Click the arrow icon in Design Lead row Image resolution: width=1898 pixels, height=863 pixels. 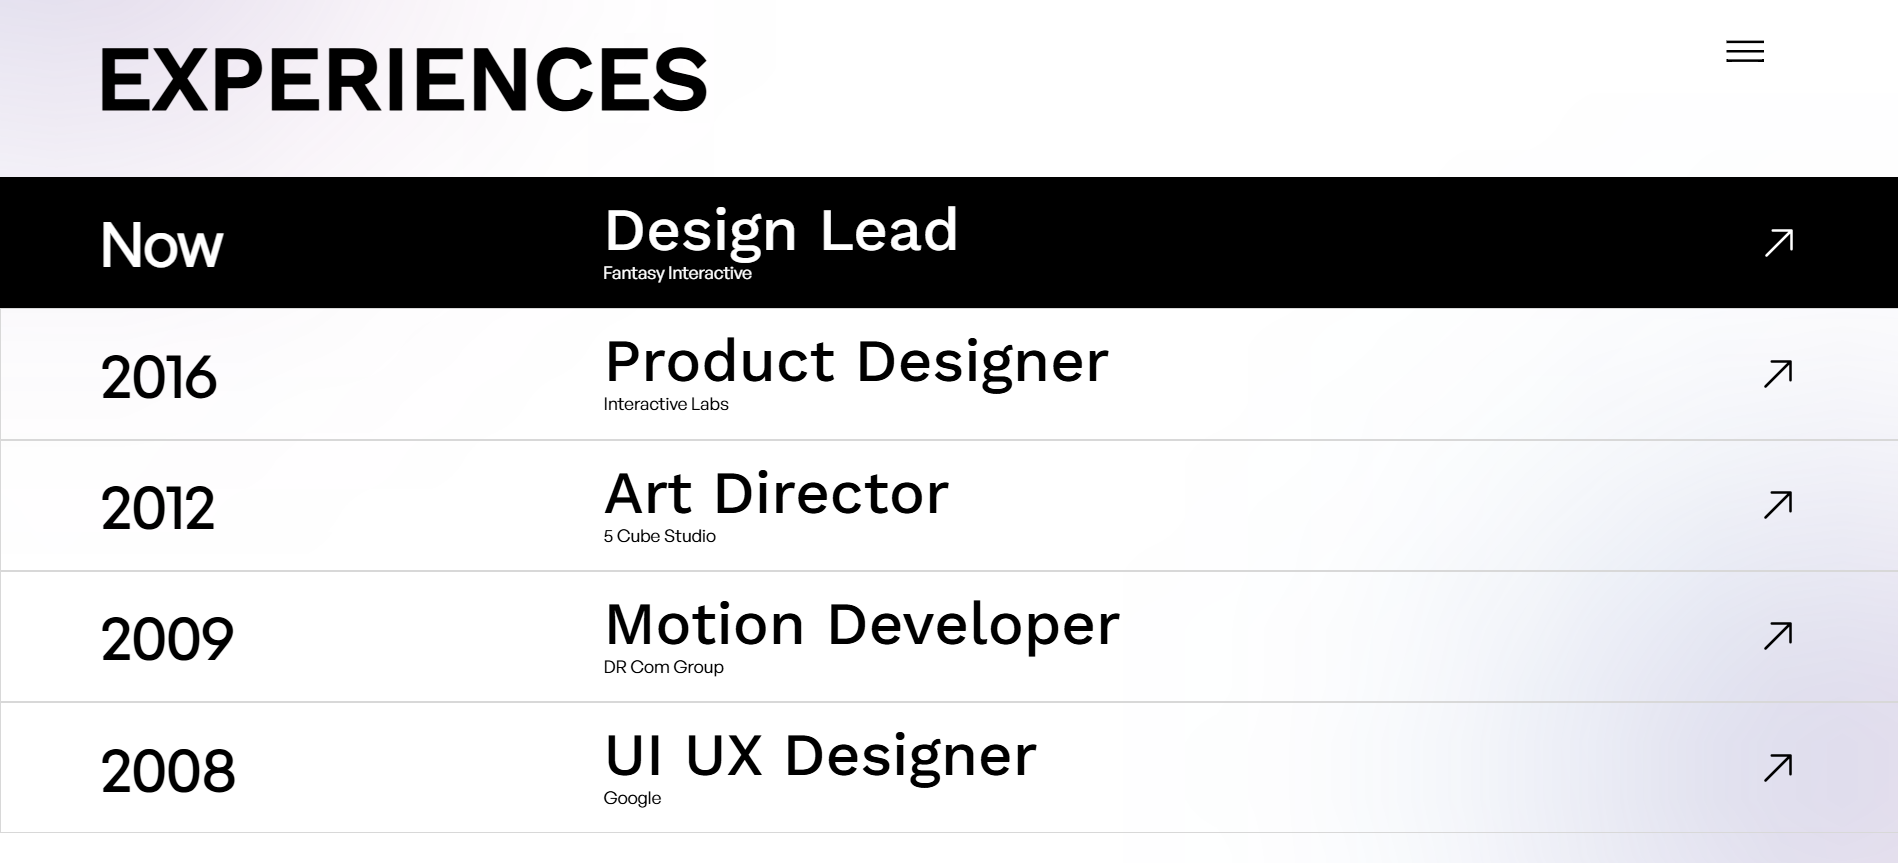click(x=1778, y=243)
